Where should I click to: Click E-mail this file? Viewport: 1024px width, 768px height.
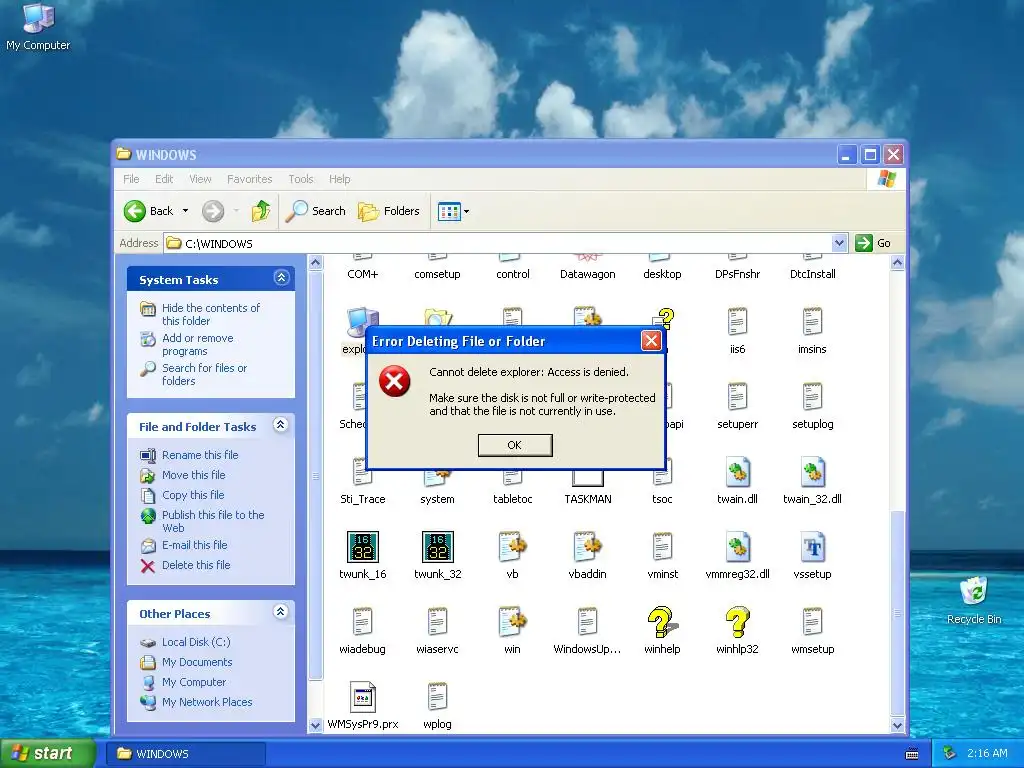point(195,545)
